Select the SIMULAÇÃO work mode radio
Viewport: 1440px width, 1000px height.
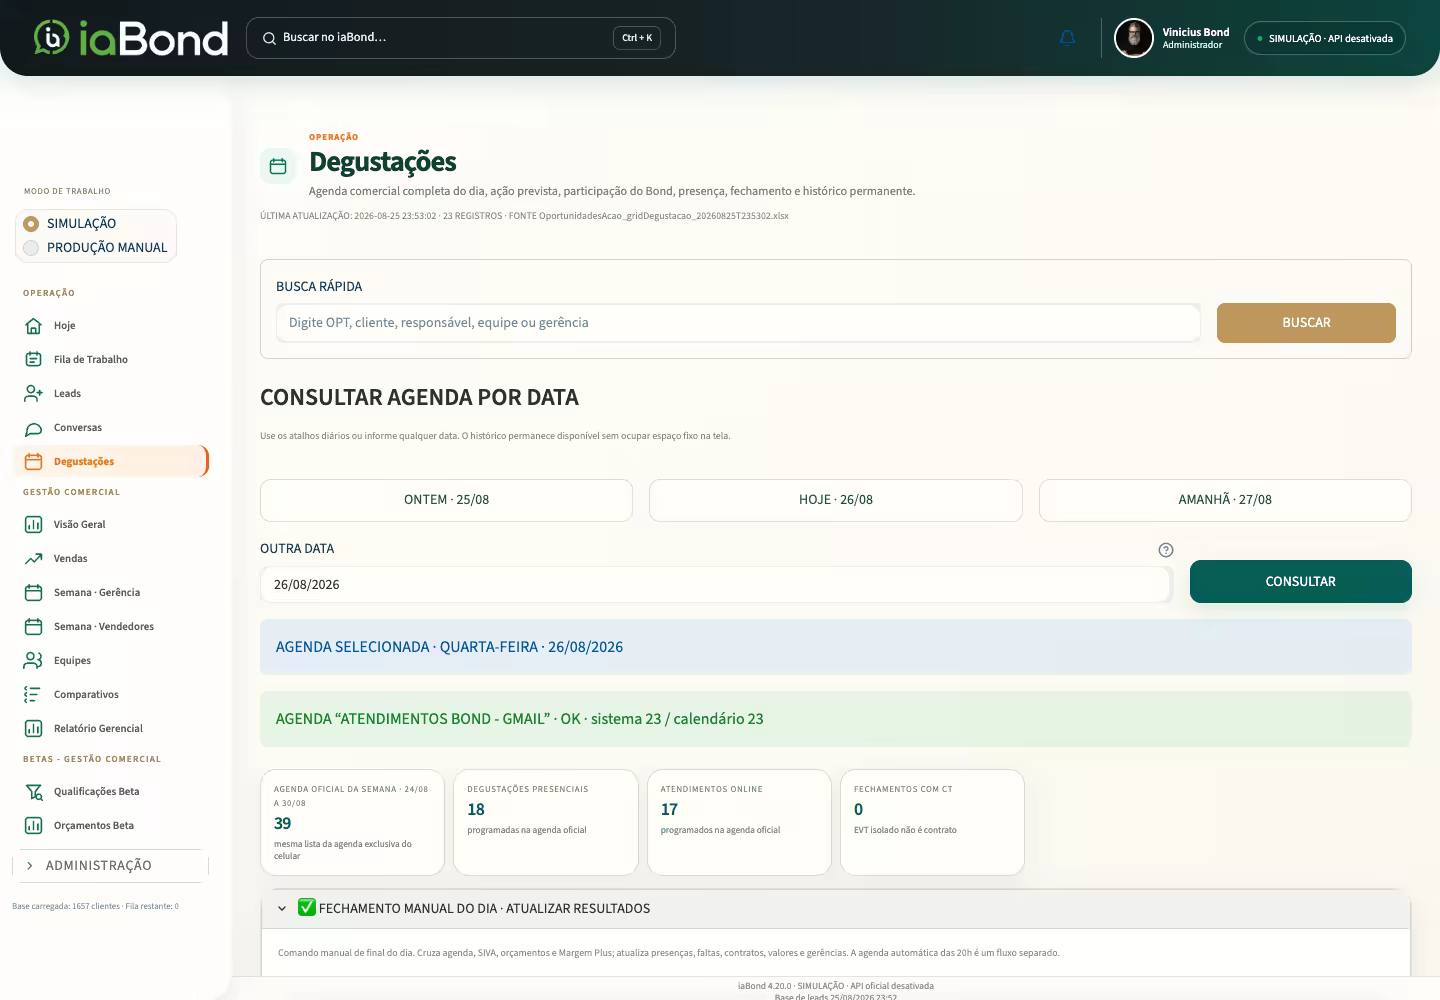(31, 224)
